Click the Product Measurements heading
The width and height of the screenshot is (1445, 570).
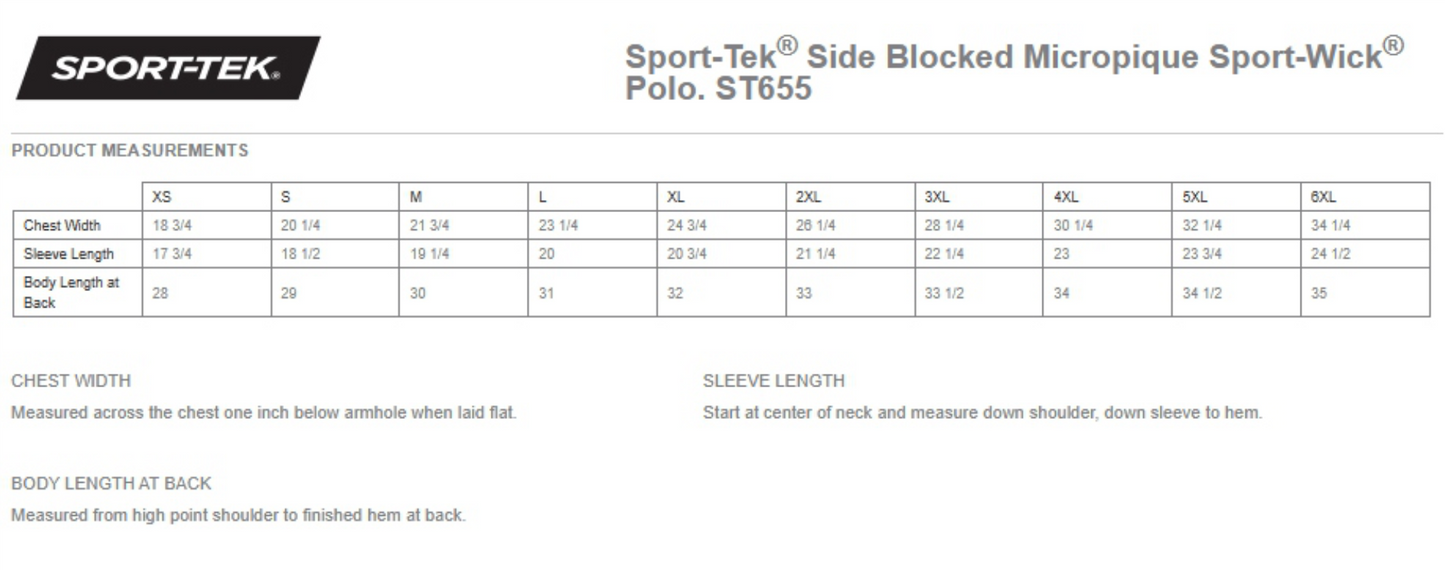click(x=129, y=151)
